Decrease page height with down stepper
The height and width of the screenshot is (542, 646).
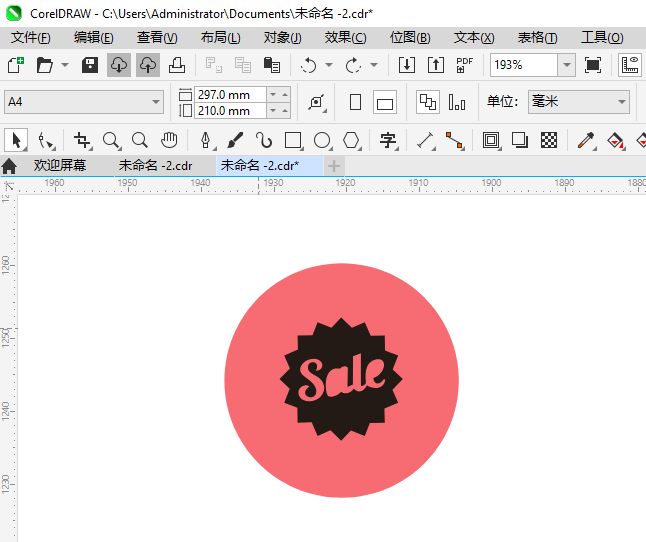click(x=273, y=111)
